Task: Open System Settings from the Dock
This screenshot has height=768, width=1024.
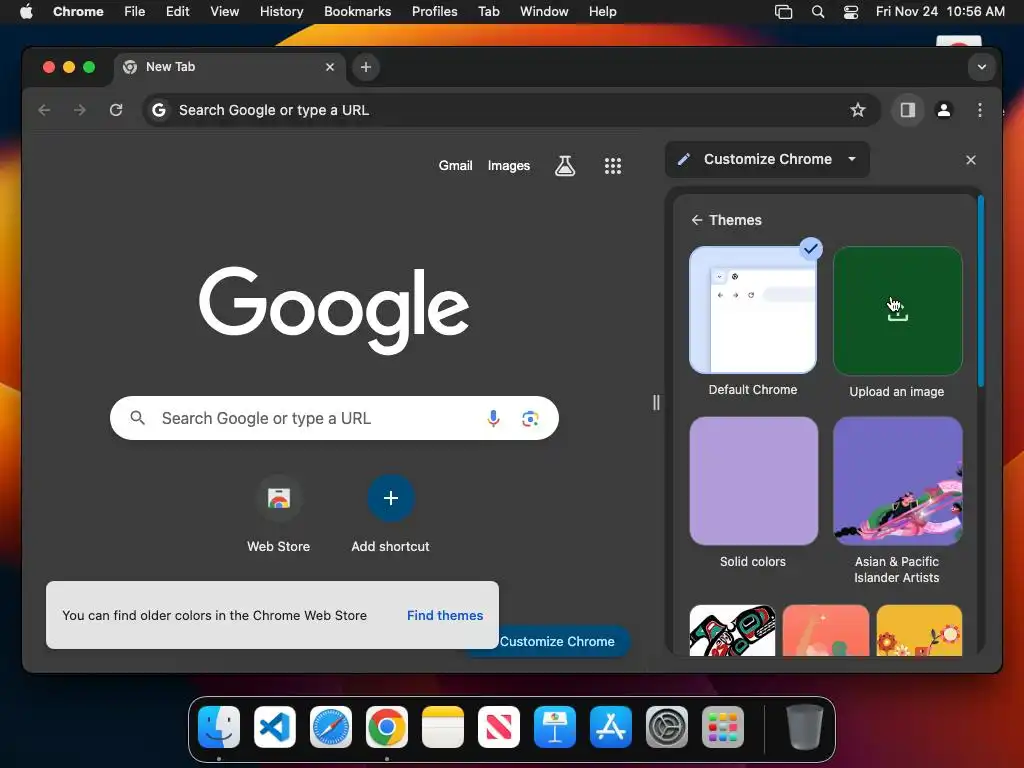Action: coord(667,727)
